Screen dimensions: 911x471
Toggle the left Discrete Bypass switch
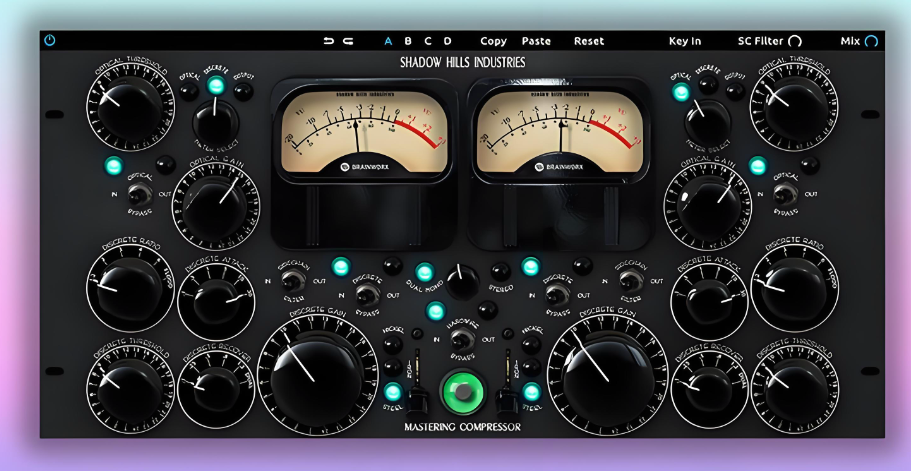point(367,294)
